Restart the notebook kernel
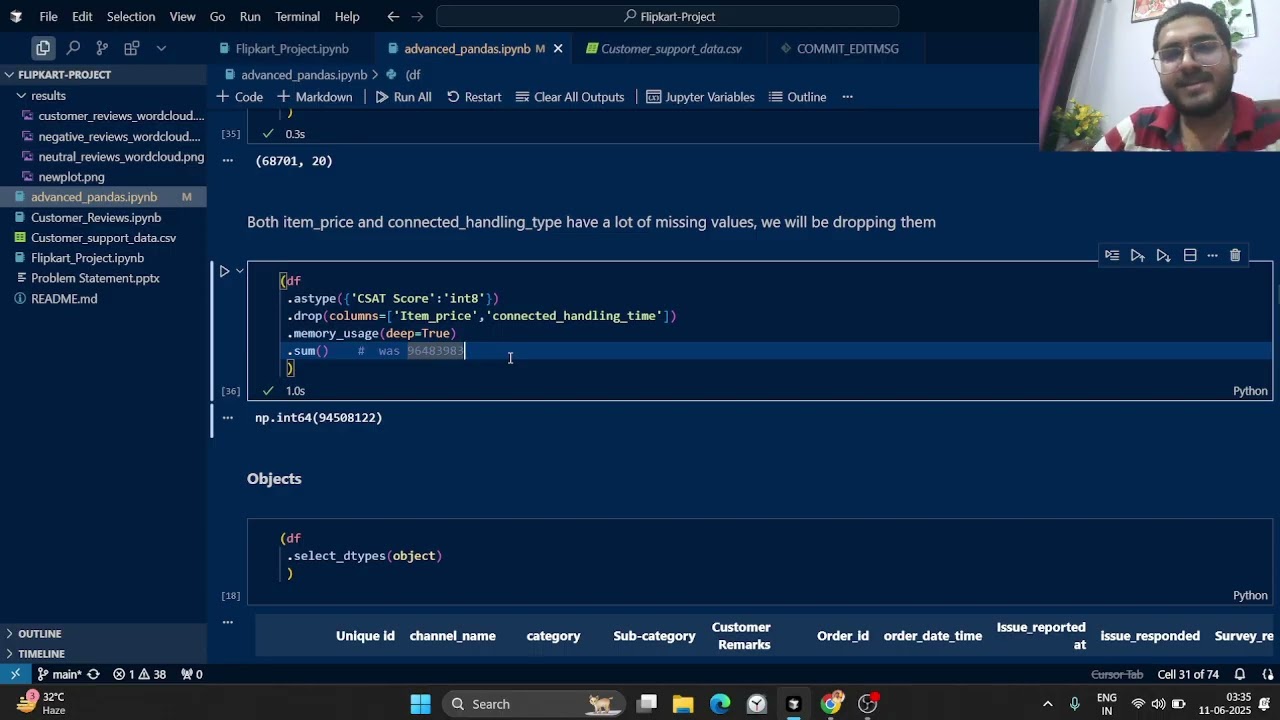The width and height of the screenshot is (1280, 720). 474,97
